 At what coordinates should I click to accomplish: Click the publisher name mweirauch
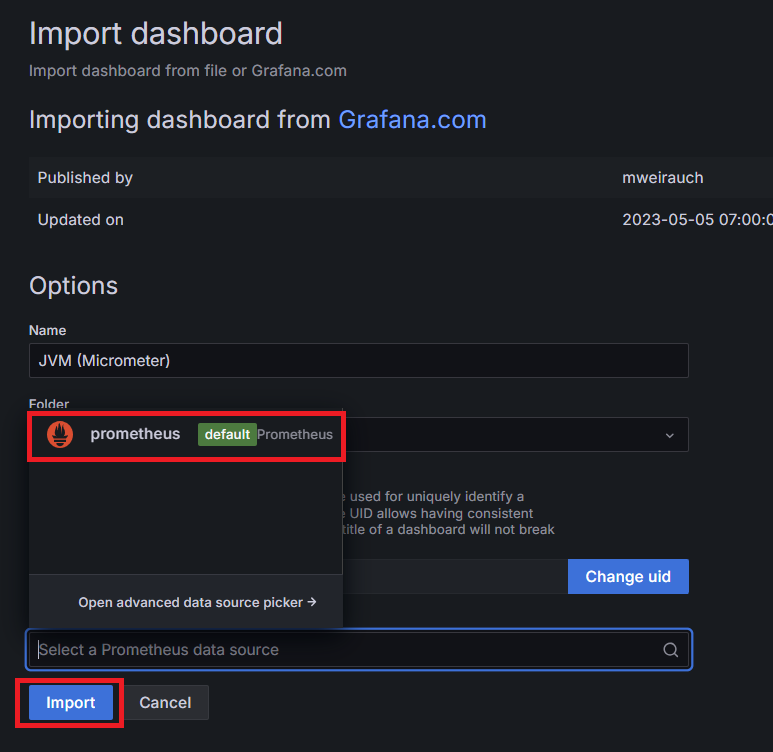[663, 178]
